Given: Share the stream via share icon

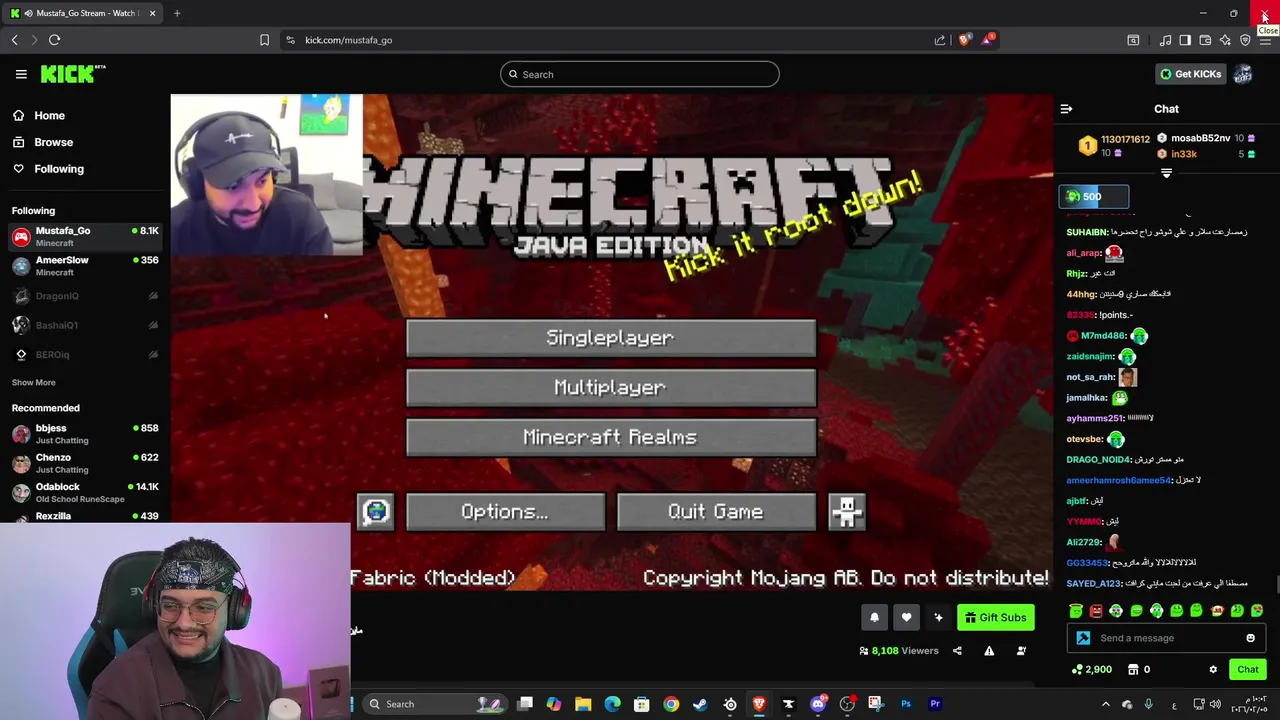Looking at the screenshot, I should 957,651.
